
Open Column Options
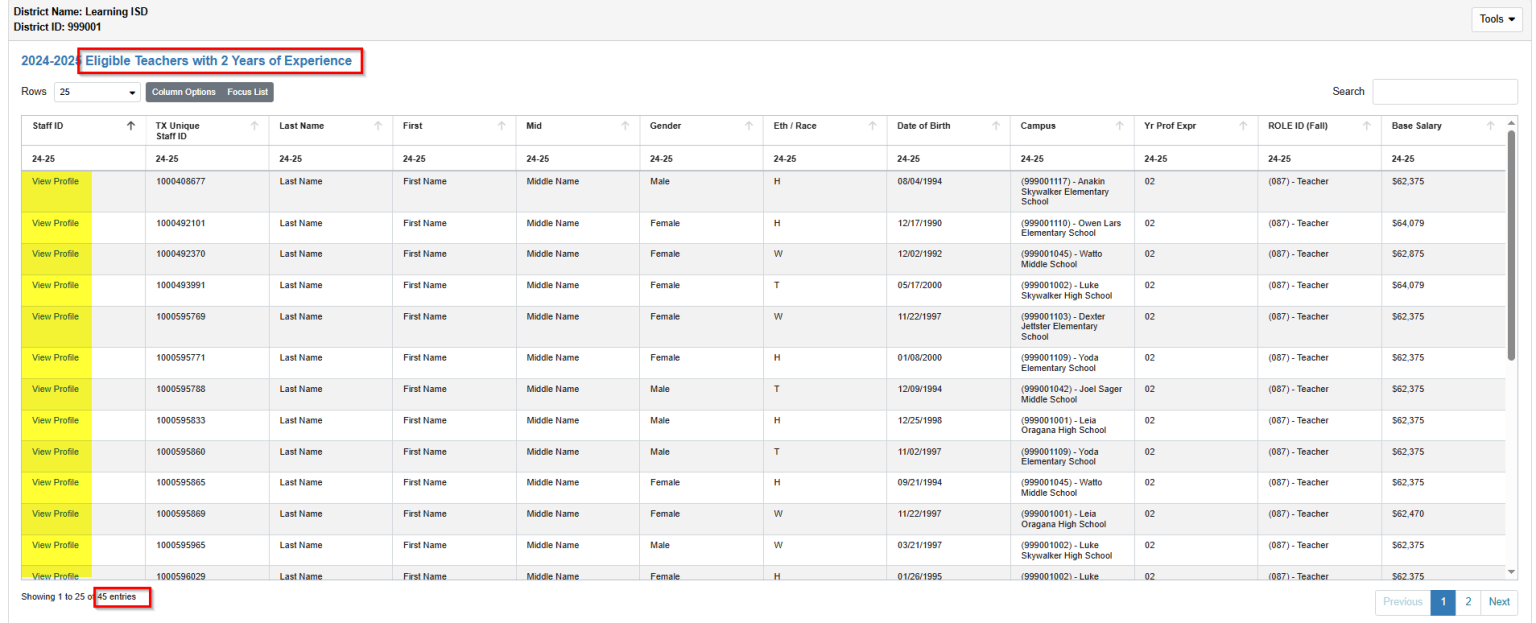point(183,91)
